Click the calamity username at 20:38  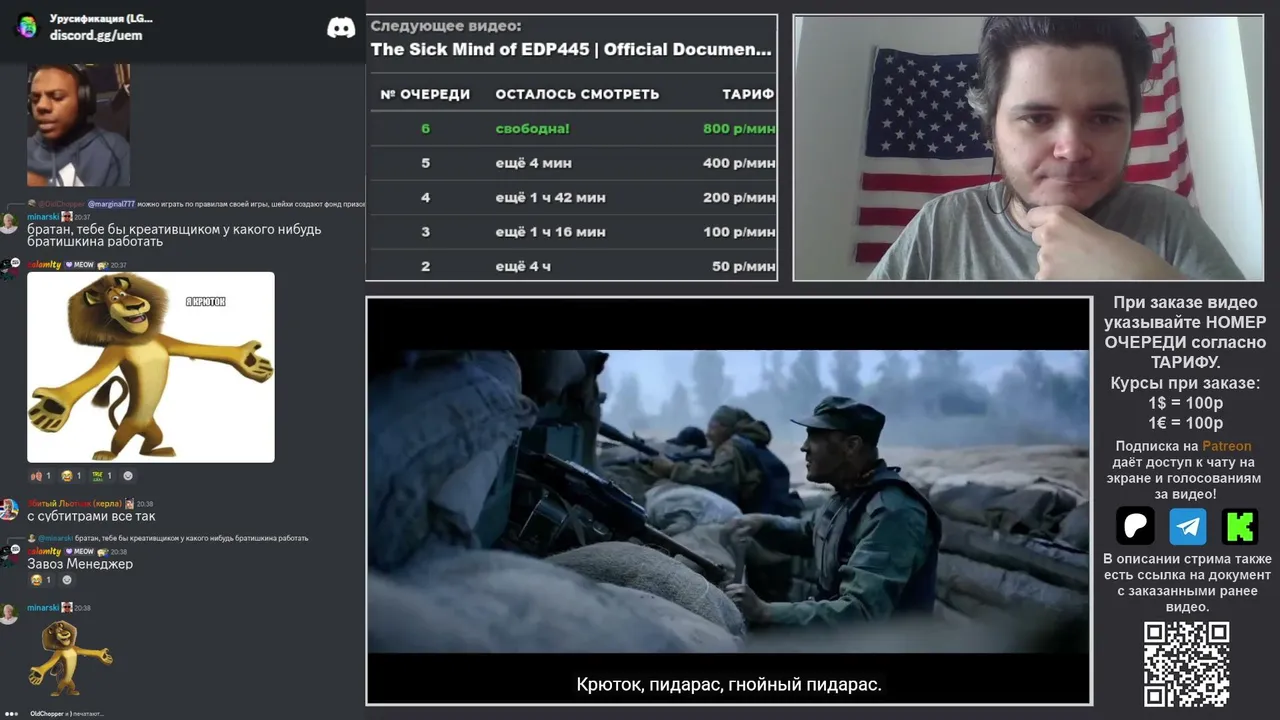[44, 552]
